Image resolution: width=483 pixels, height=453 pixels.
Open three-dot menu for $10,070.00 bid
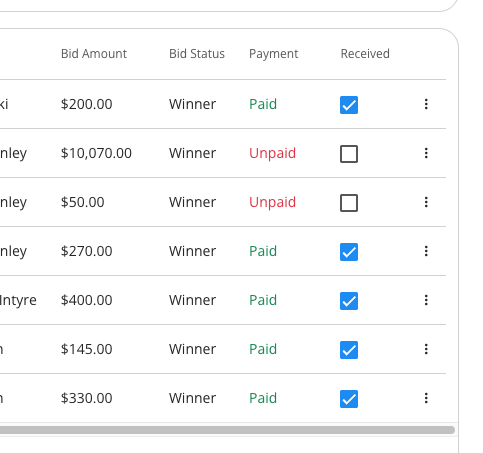coord(426,153)
